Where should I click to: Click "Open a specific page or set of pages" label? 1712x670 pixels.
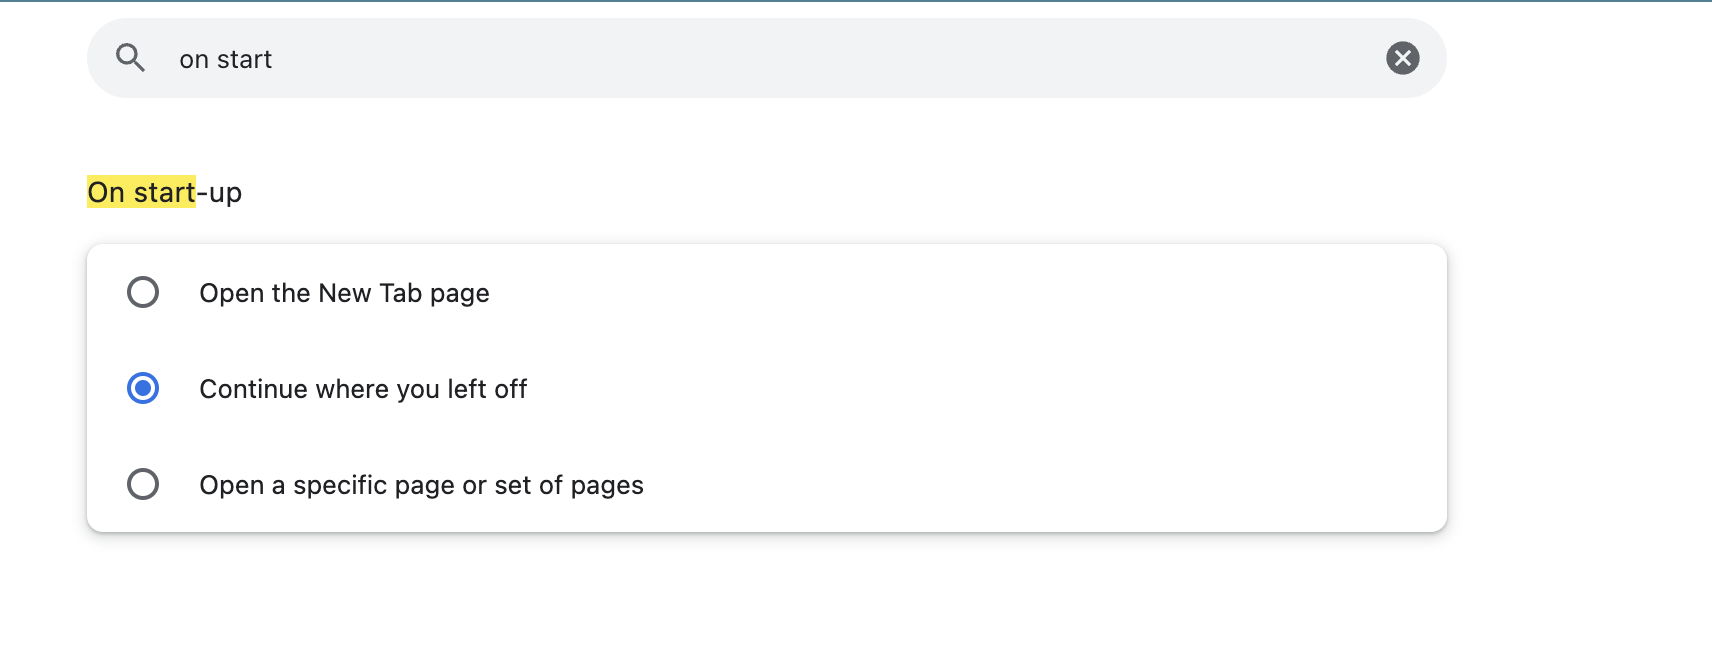click(x=421, y=485)
